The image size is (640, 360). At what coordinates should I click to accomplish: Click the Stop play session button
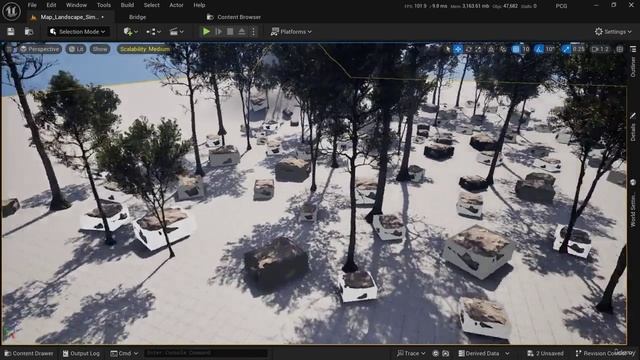[230, 31]
